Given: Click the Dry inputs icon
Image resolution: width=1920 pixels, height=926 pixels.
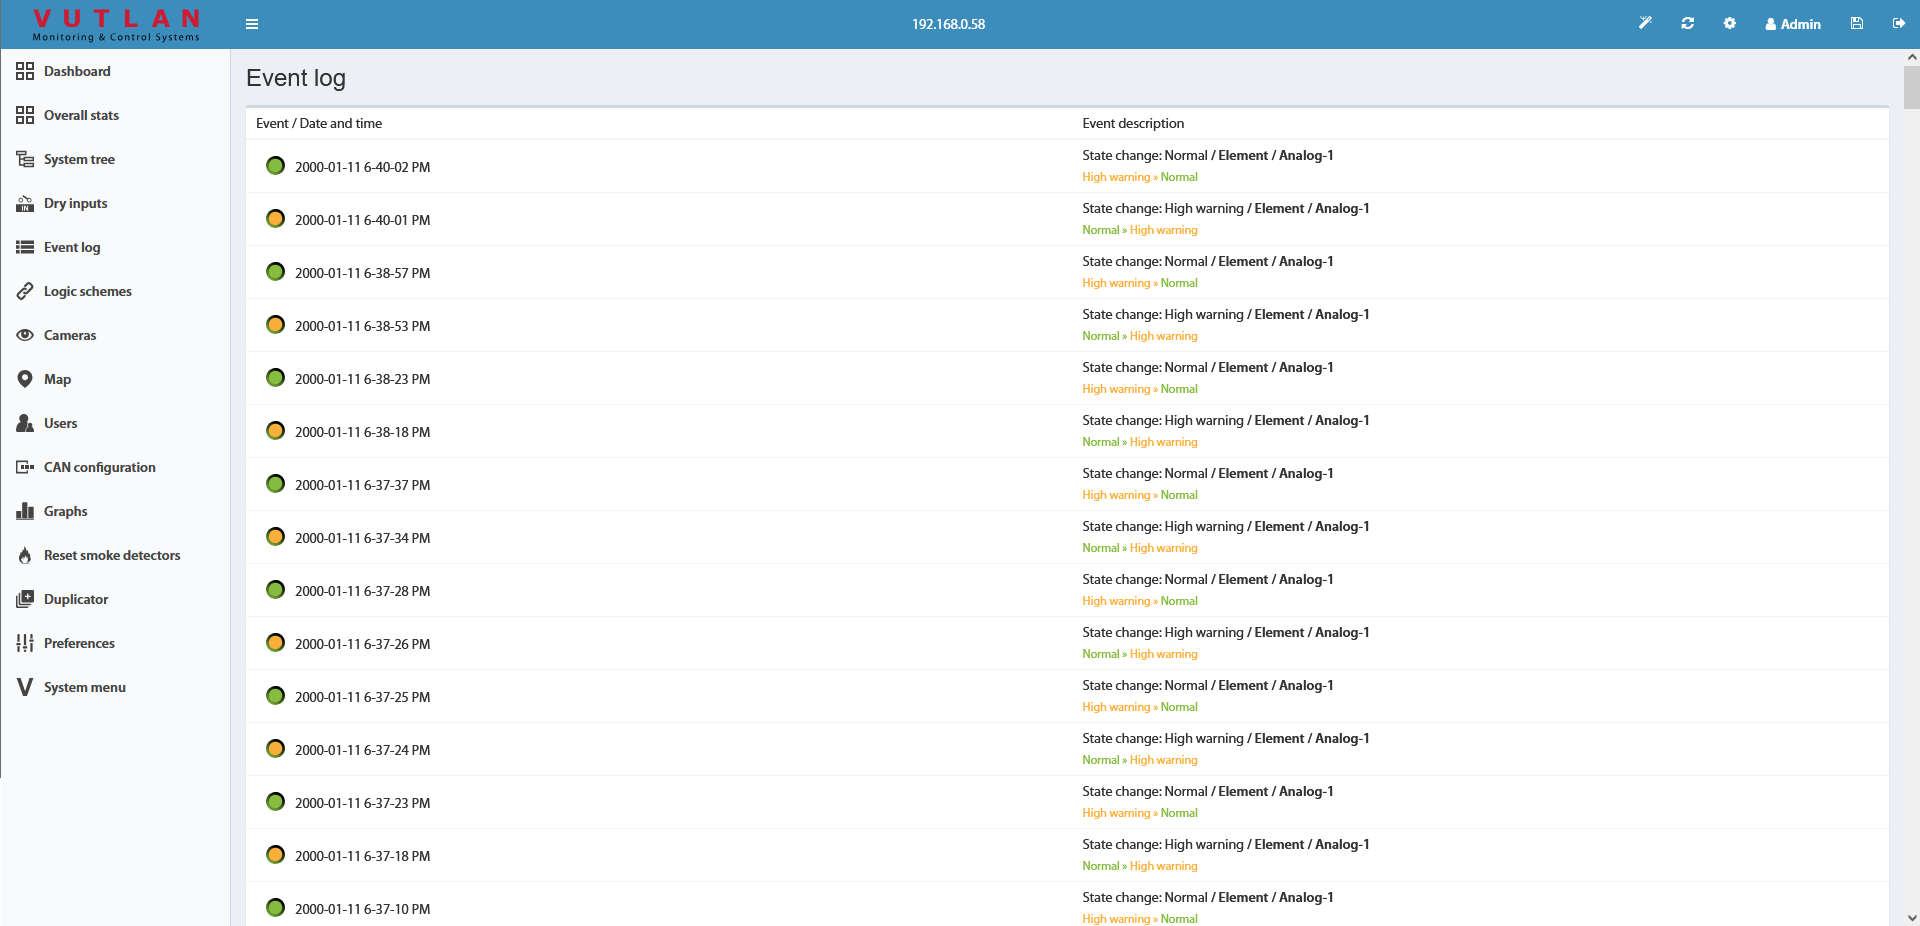Looking at the screenshot, I should (x=25, y=203).
